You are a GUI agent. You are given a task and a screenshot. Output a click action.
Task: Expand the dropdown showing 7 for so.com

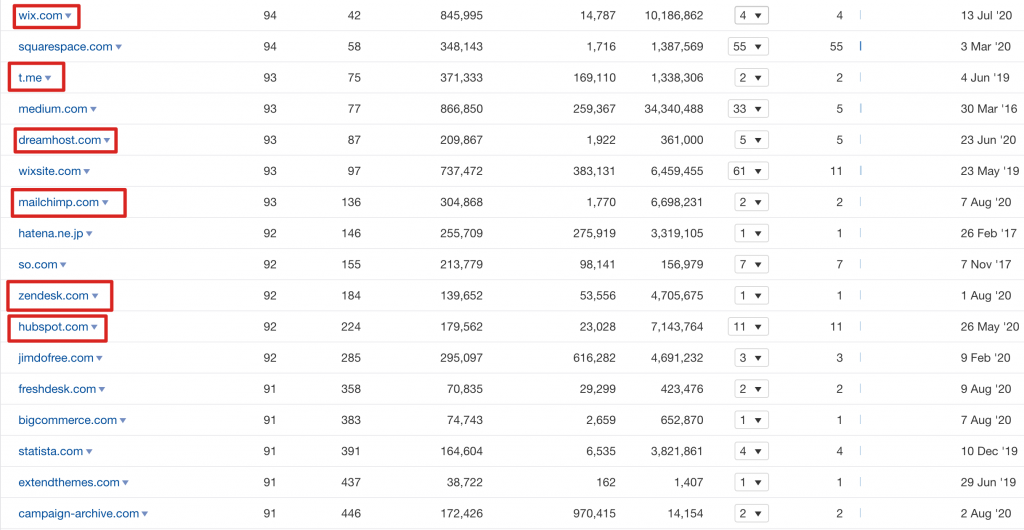pos(748,265)
